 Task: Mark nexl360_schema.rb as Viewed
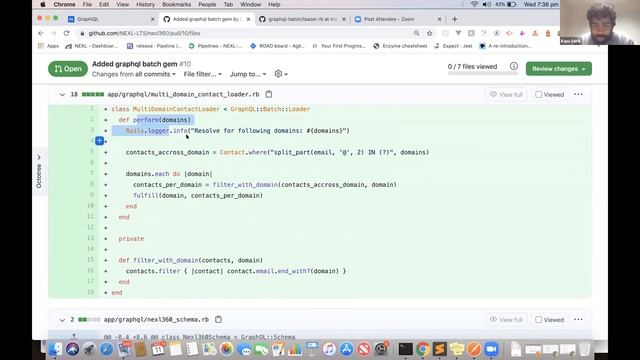pos(538,320)
